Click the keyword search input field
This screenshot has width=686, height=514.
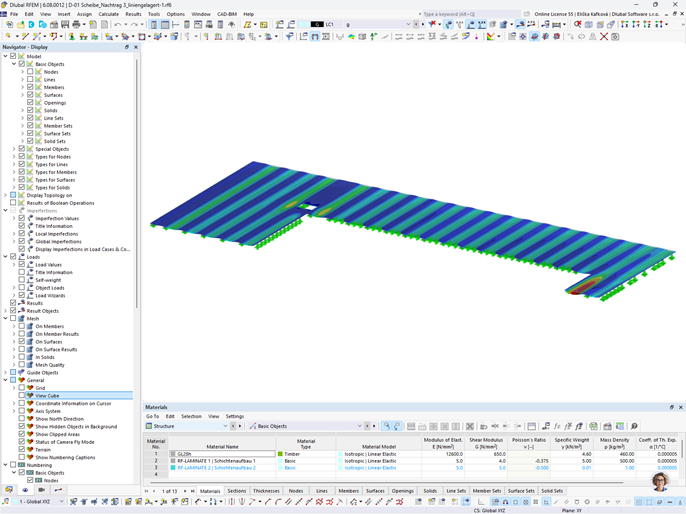(470, 14)
